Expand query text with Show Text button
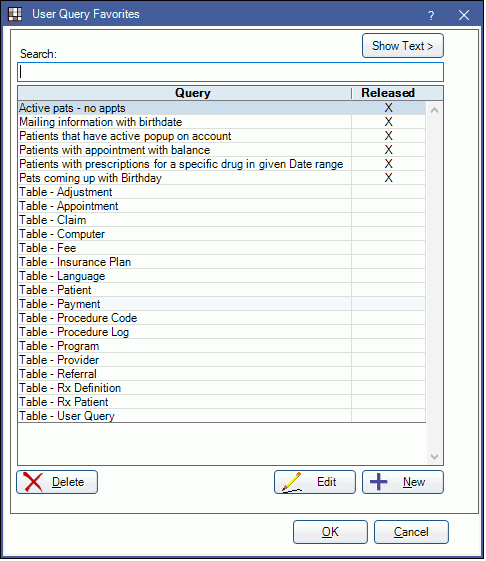Screen dimensions: 486x561 [403, 46]
